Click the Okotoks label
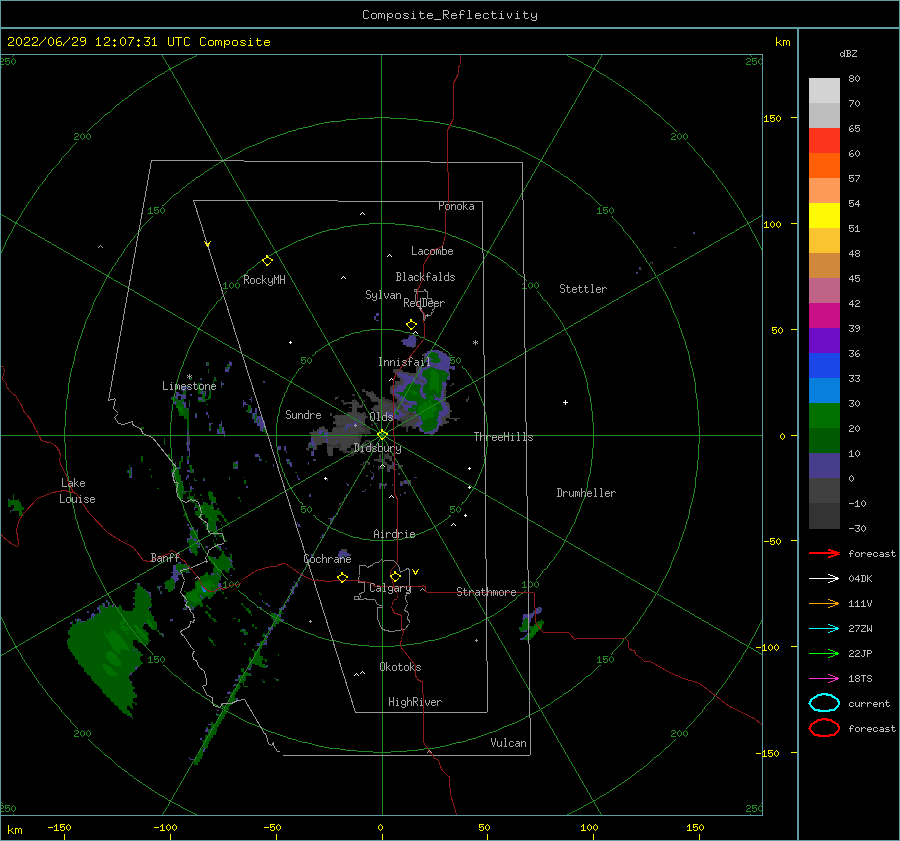The image size is (900, 841). [400, 667]
